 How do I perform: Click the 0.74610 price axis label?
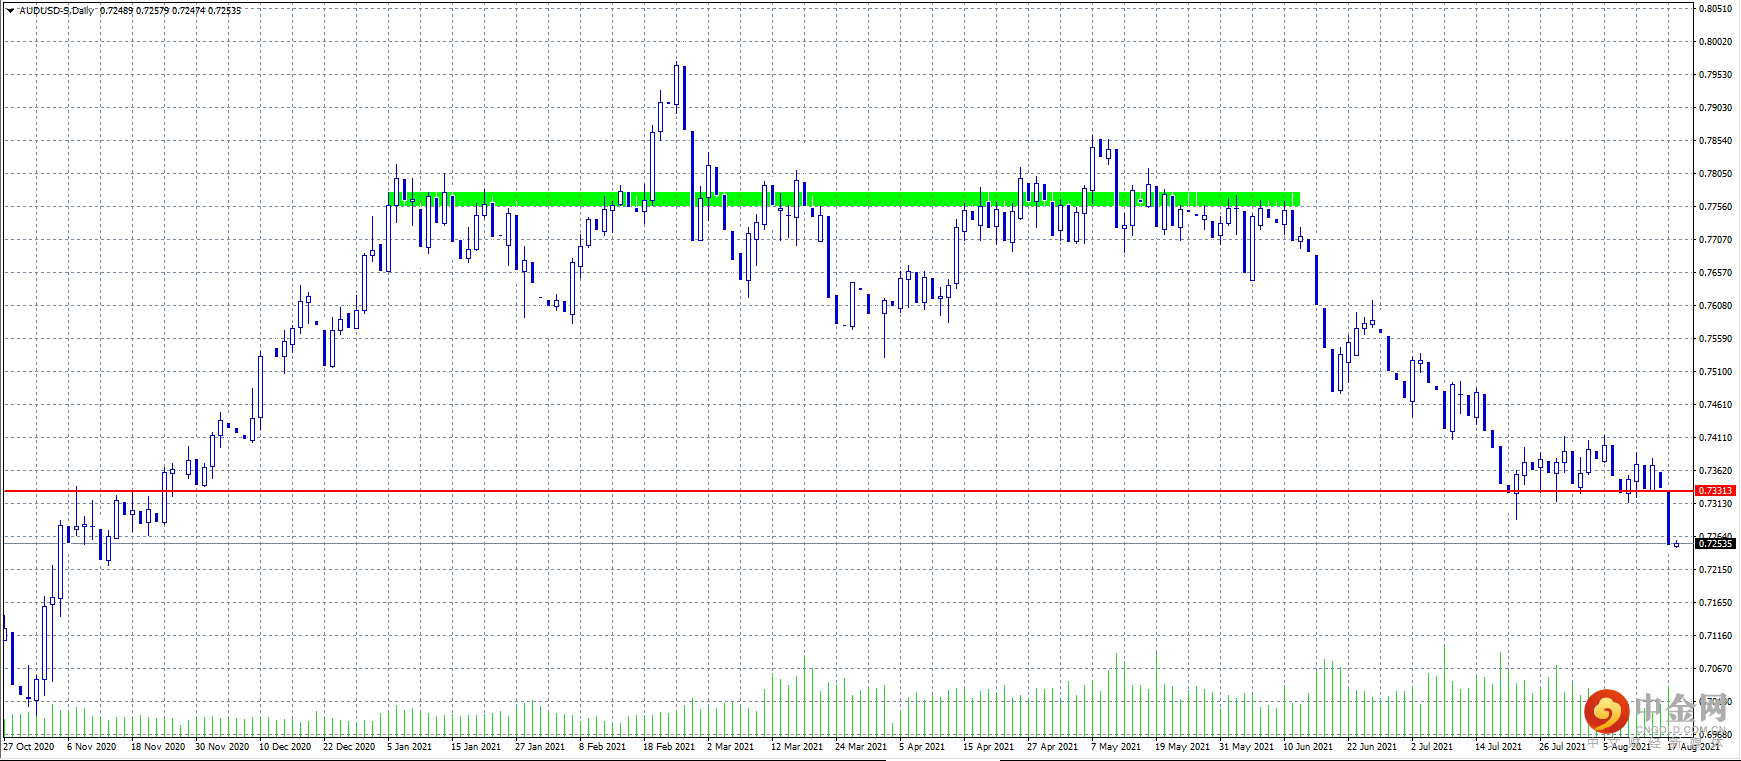pyautogui.click(x=1716, y=405)
